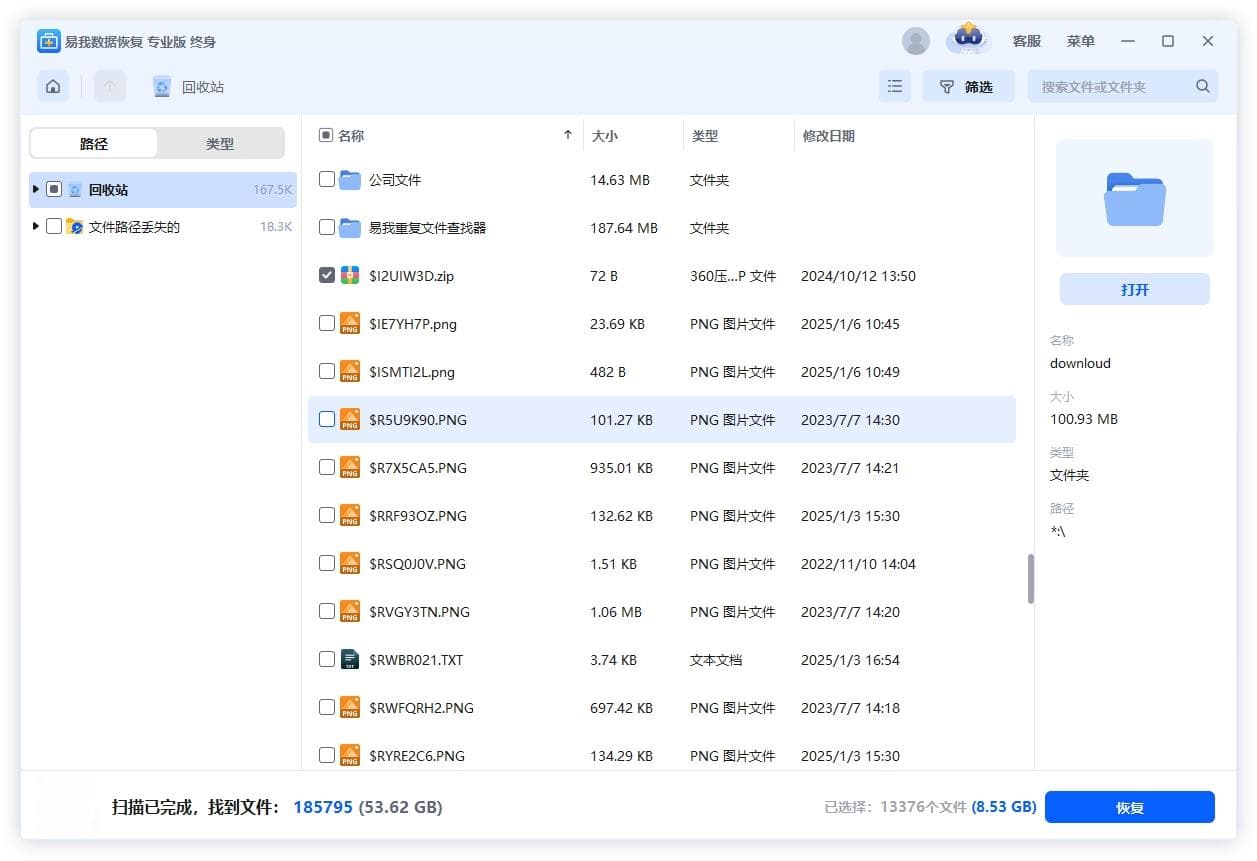Click the PNG icon of $ISMTI2L.png
This screenshot has height=861, width=1257.
[x=350, y=371]
